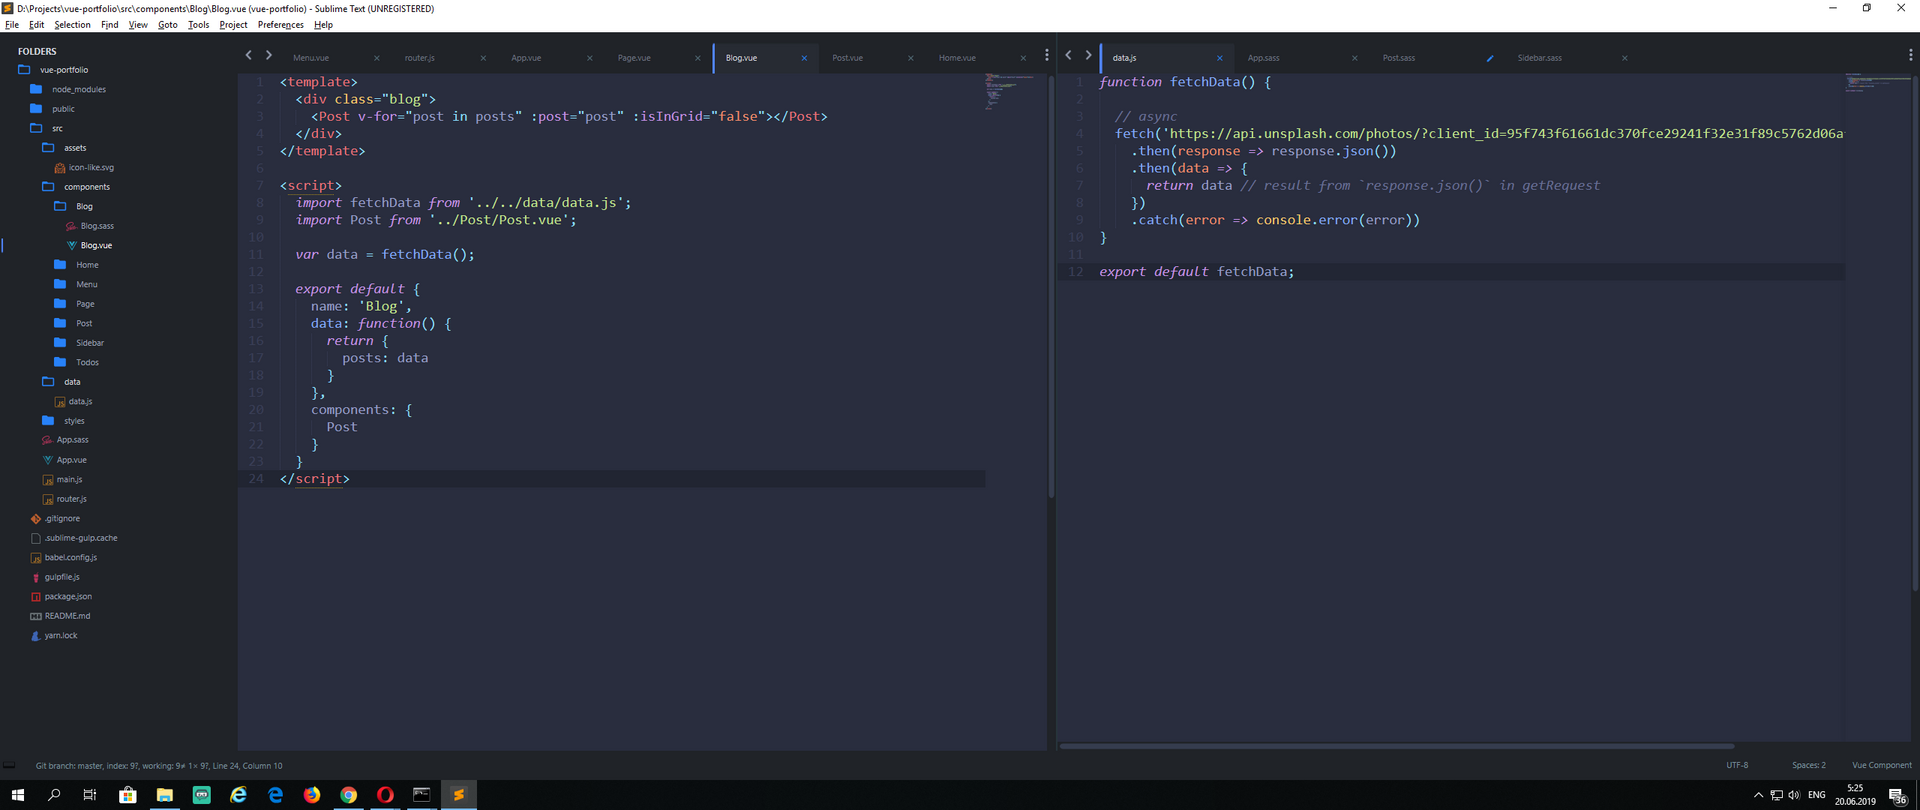Collapse the Blog folder
Screen dimensions: 1920x810
click(x=60, y=206)
